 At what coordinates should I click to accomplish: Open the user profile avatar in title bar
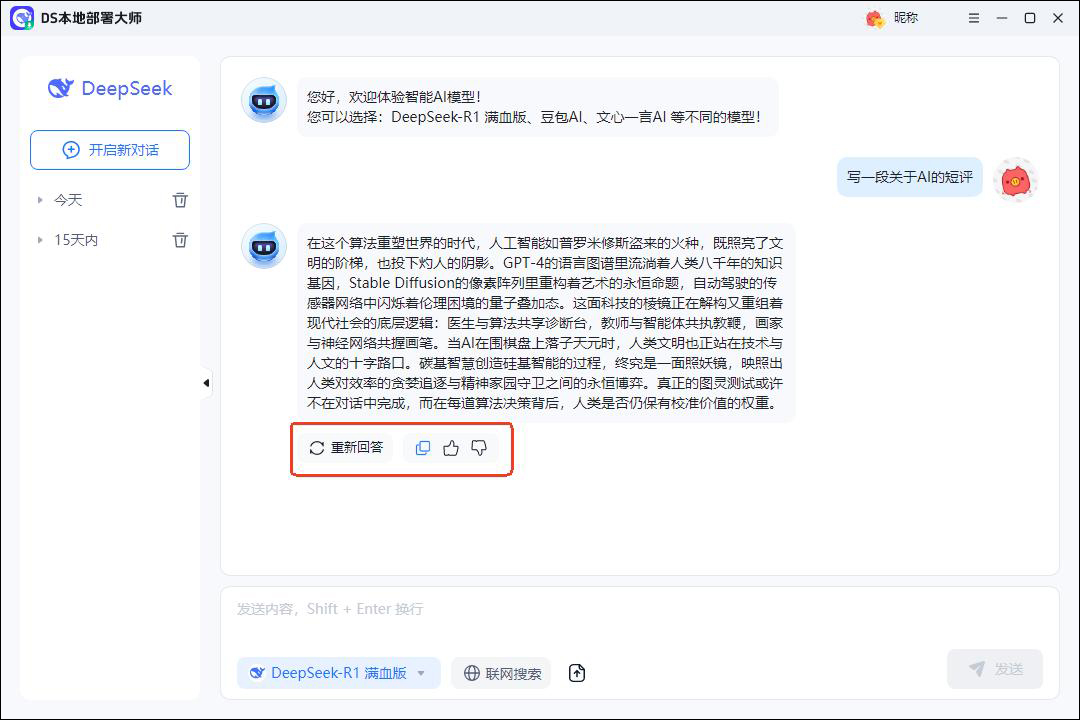(x=875, y=19)
